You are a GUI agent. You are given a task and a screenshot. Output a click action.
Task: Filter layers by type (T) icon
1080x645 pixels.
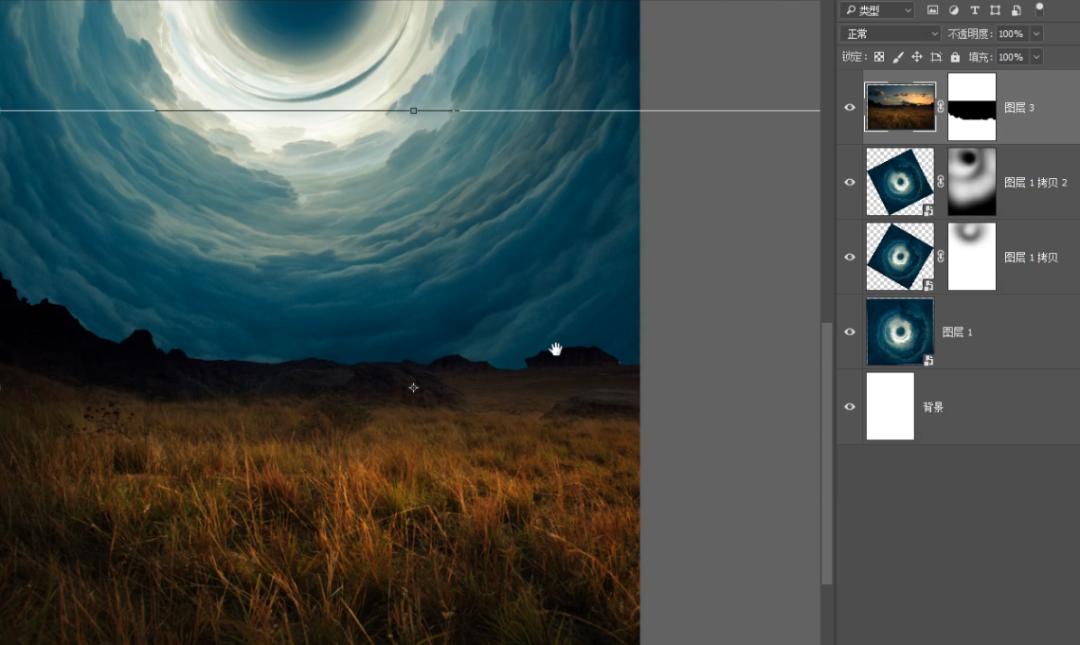(x=974, y=10)
